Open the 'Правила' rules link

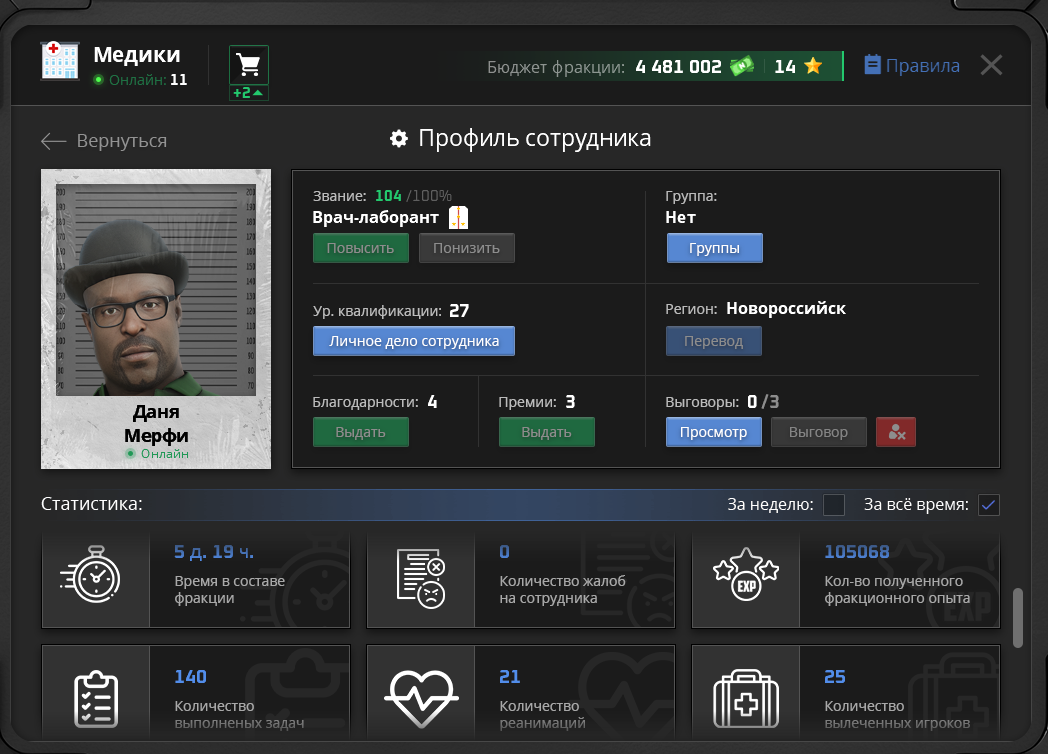(911, 66)
